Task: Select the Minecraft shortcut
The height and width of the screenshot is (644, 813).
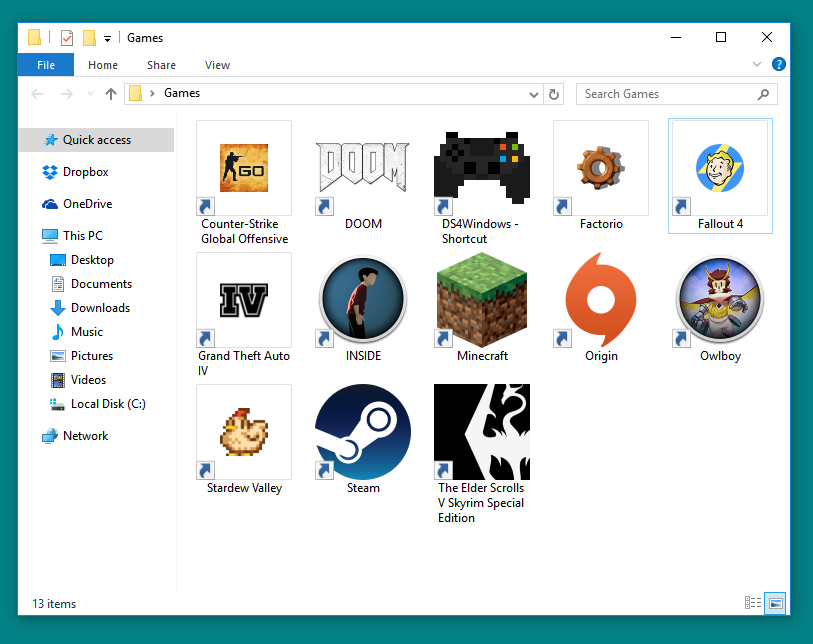Action: click(481, 300)
